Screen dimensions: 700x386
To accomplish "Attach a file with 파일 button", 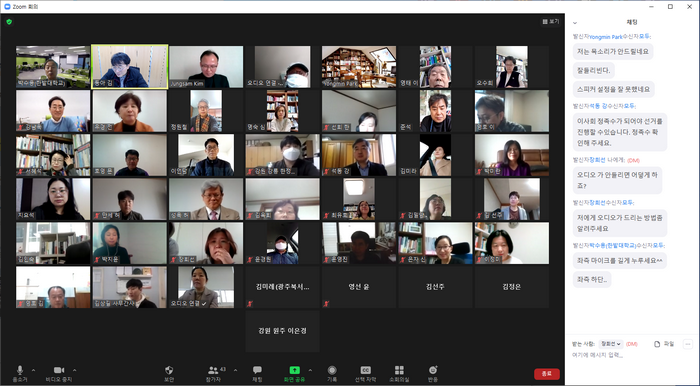I will (x=664, y=344).
